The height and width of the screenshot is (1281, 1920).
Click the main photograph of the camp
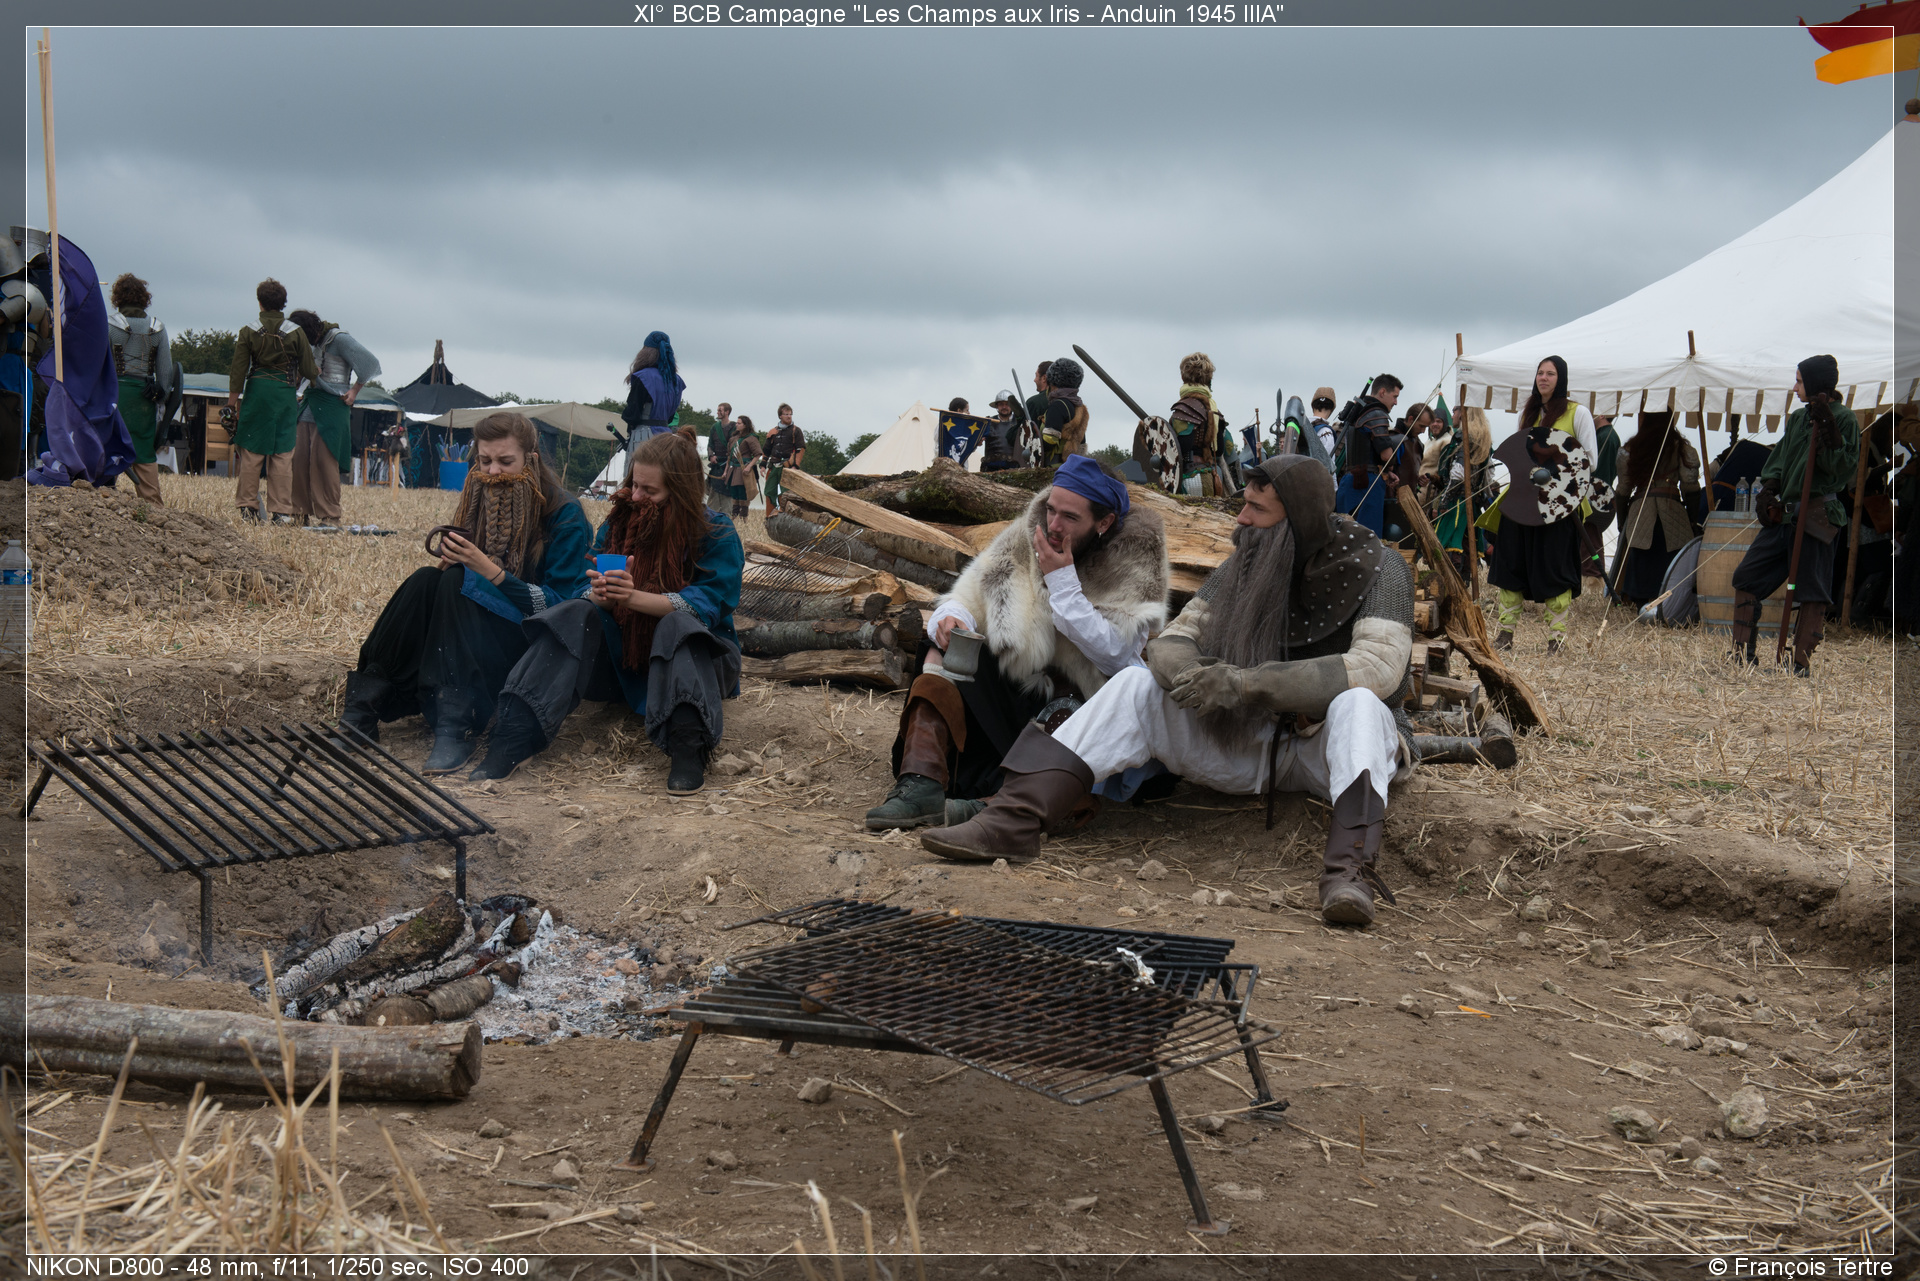pyautogui.click(x=959, y=640)
